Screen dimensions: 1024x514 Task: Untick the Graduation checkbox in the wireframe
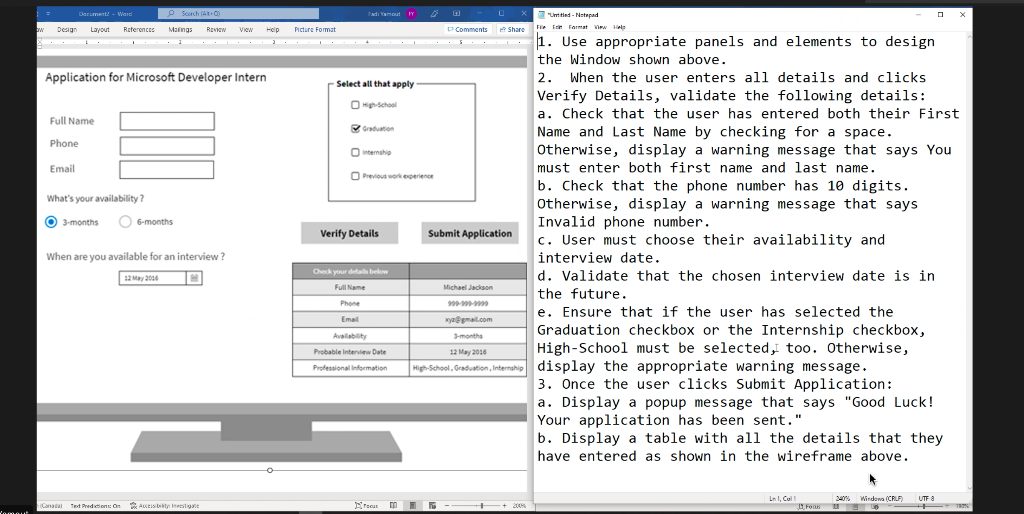click(355, 129)
